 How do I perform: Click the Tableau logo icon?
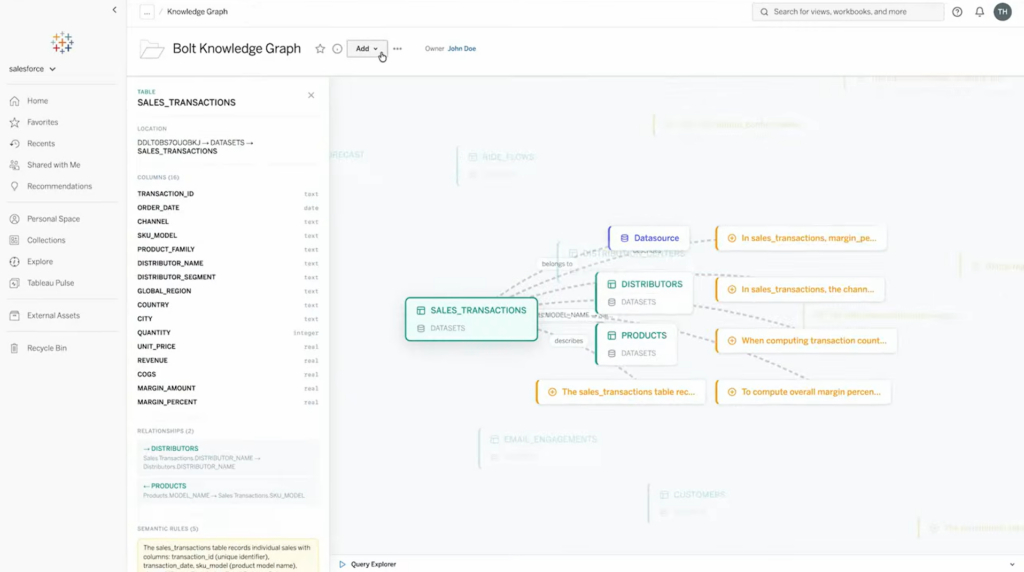click(x=63, y=43)
